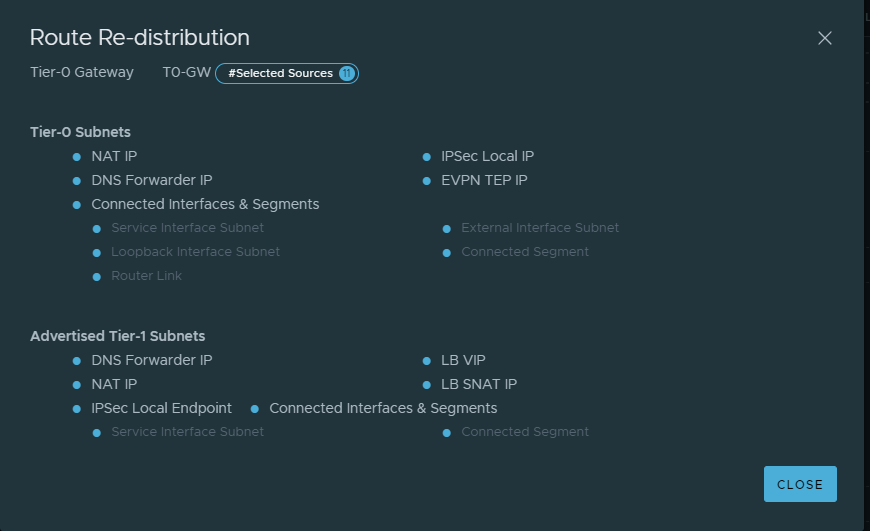The image size is (870, 531).
Task: Select Tier-0 DNS Forwarder IP entry
Action: (x=151, y=180)
